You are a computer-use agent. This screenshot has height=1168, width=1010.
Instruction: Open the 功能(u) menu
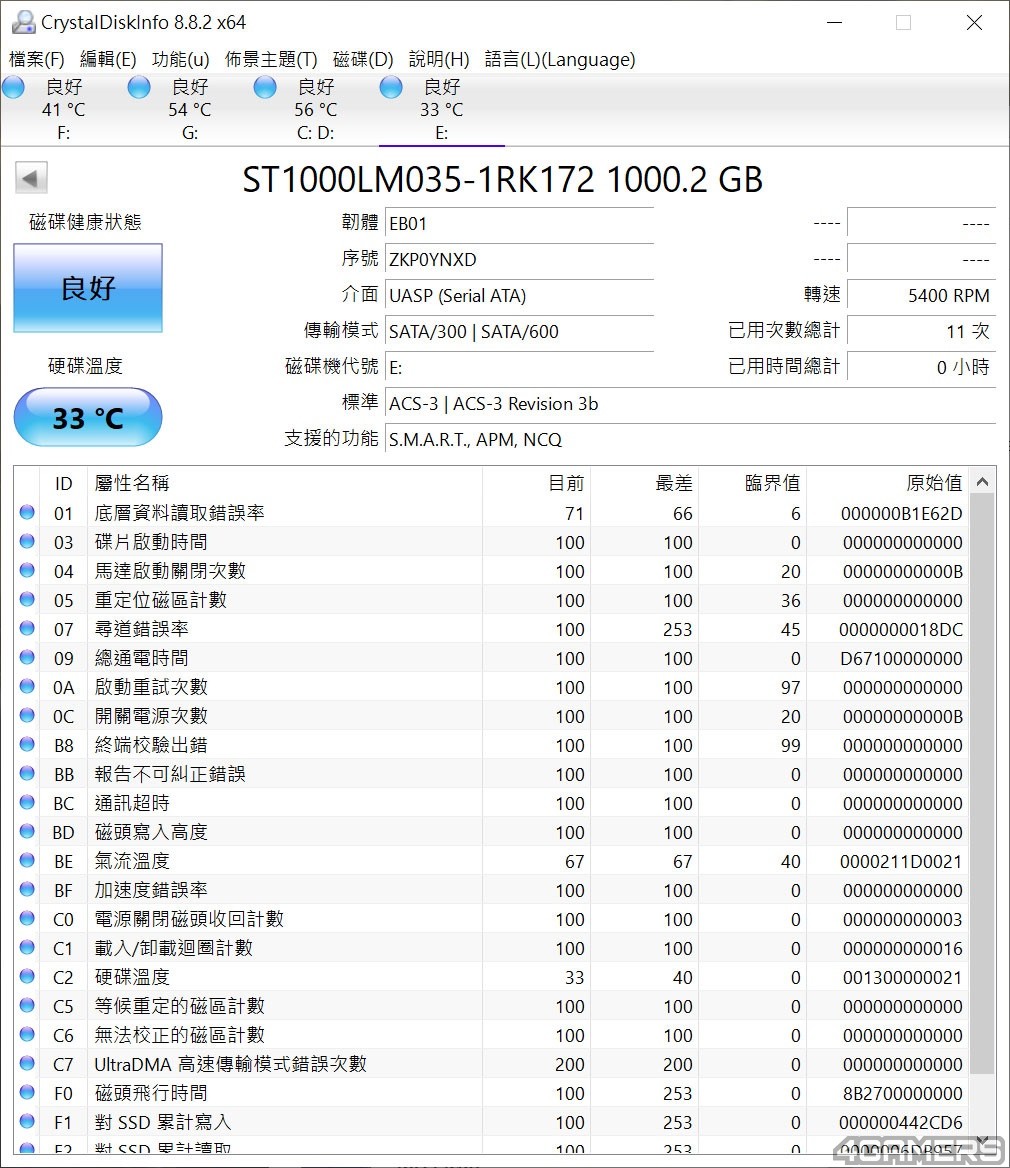[x=180, y=60]
